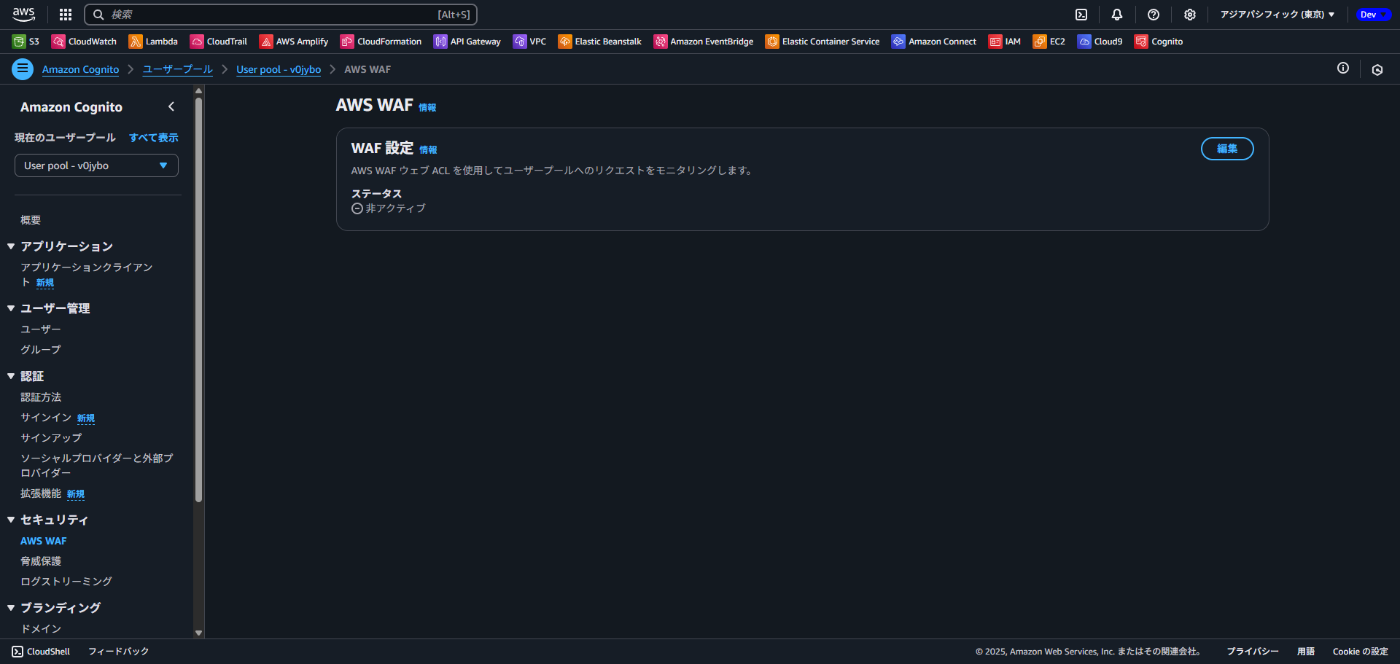Open CloudFormation favorite shortcut
Viewport: 1400px width, 664px height.
pyautogui.click(x=381, y=42)
